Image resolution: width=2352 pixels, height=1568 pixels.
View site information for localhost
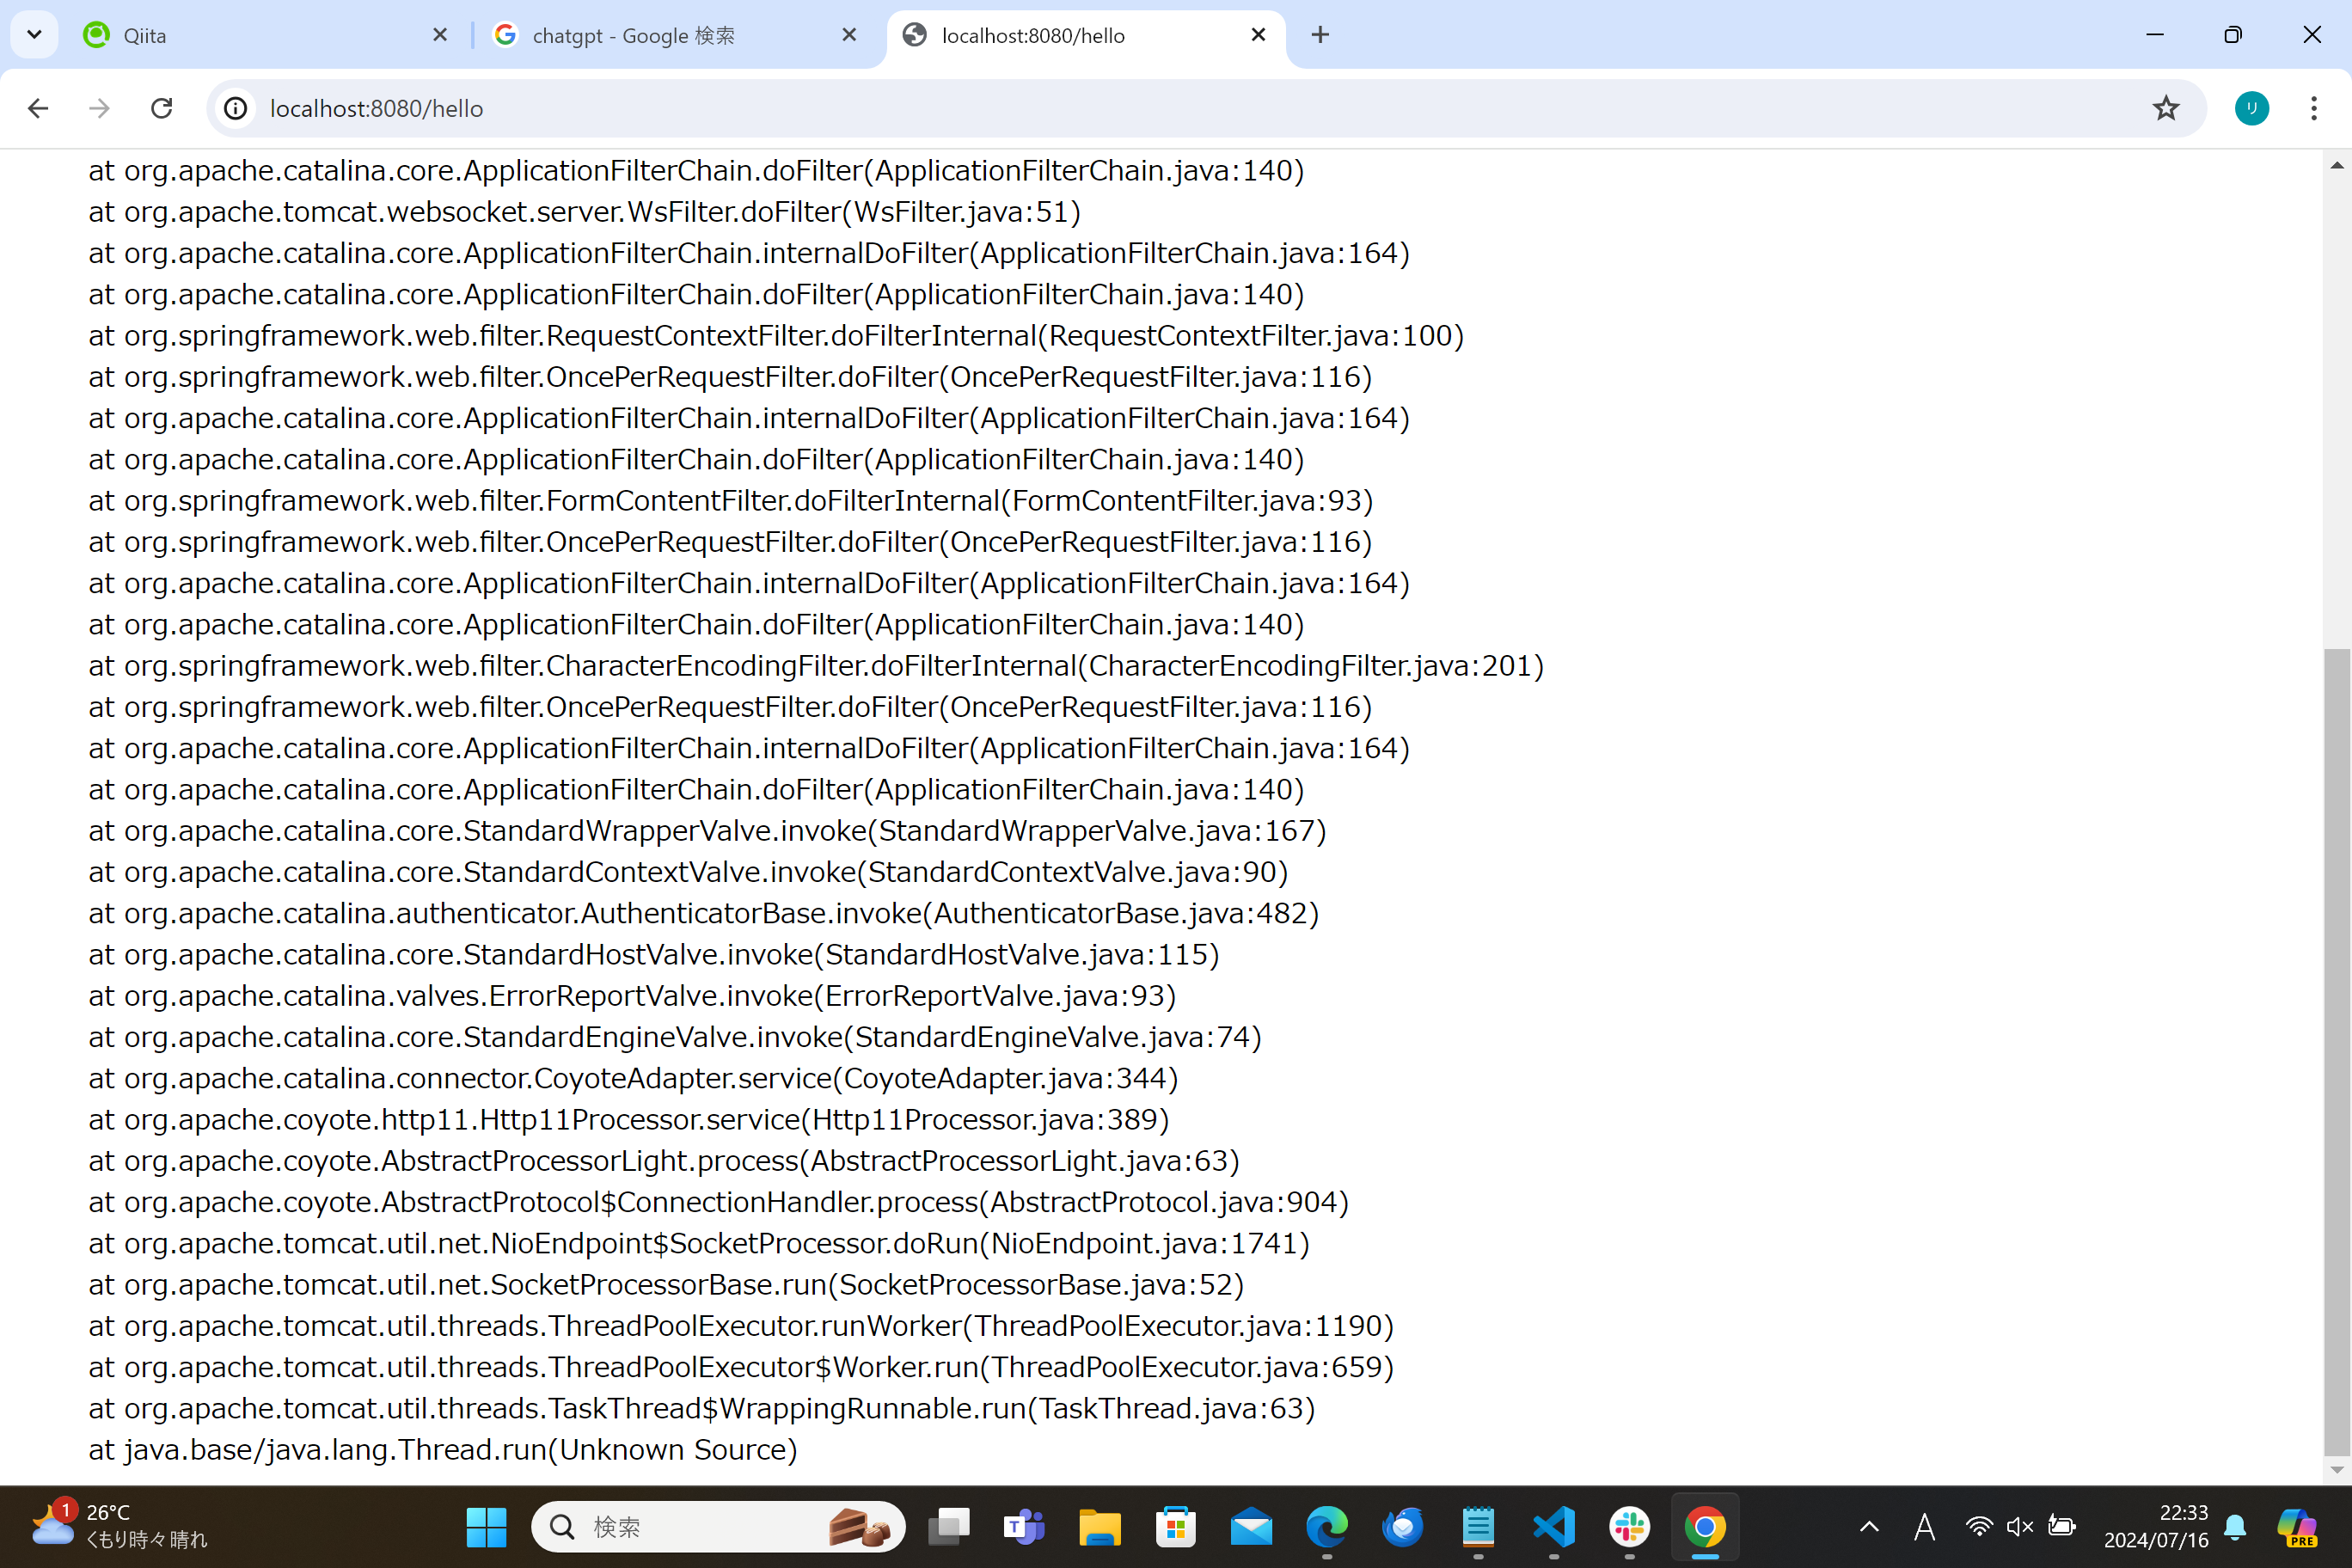pyautogui.click(x=236, y=108)
